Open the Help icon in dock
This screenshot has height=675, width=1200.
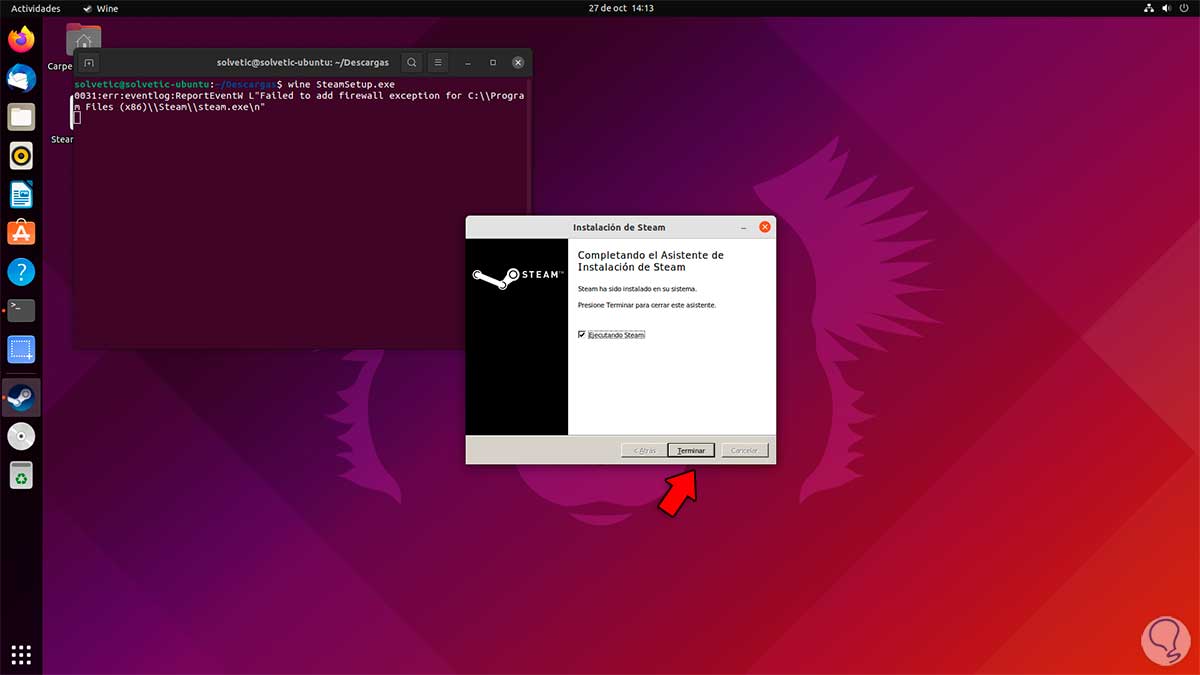coord(21,271)
